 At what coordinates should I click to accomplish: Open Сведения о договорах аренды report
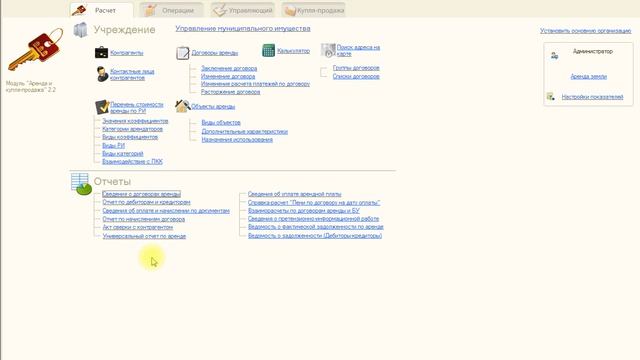(141, 194)
